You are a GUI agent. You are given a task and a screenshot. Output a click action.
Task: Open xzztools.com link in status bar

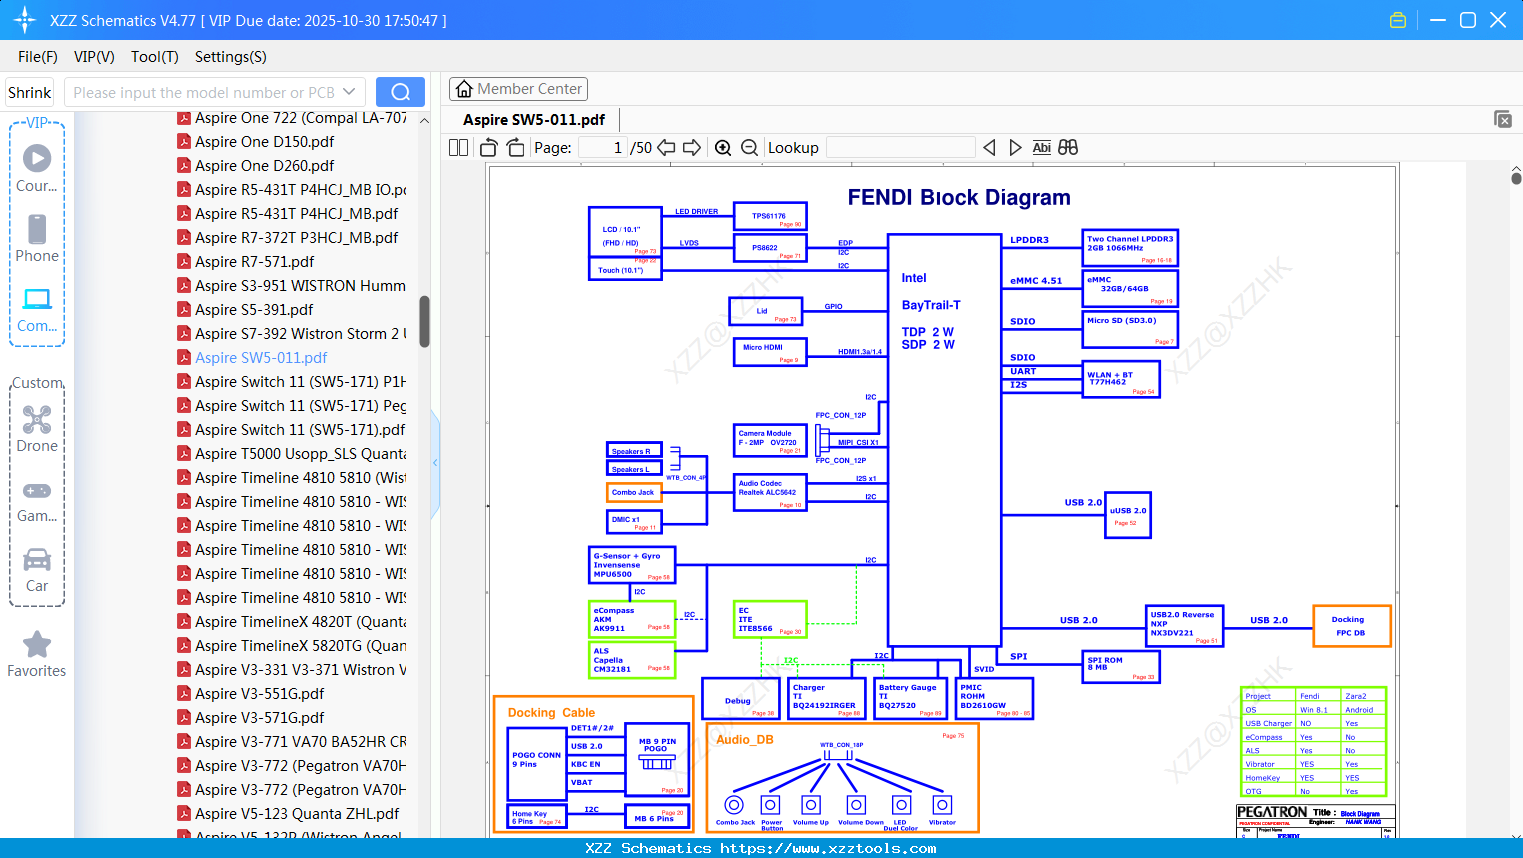828,848
